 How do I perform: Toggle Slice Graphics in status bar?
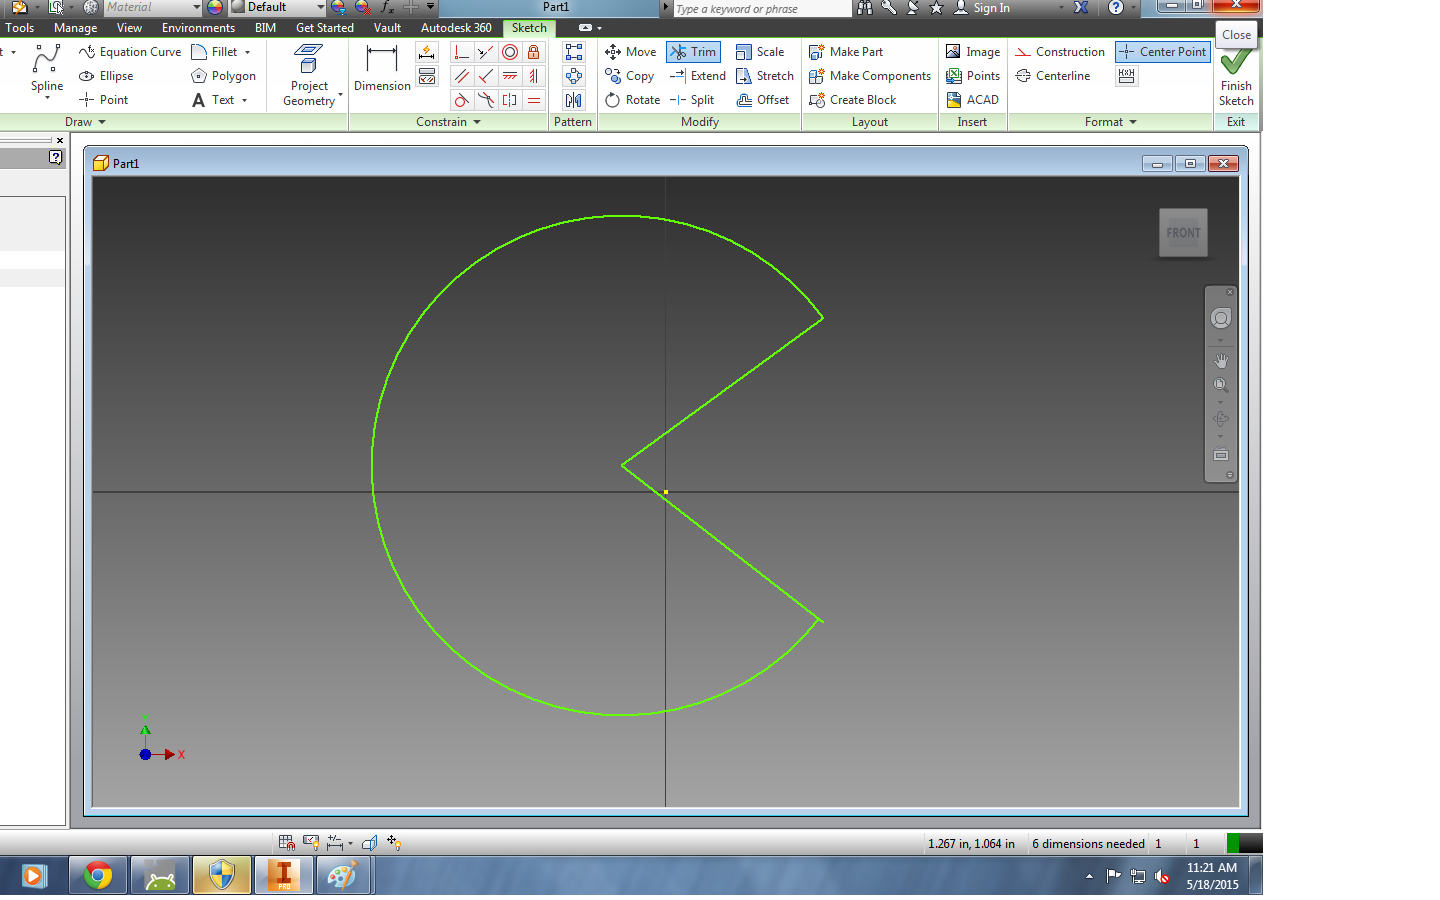369,843
